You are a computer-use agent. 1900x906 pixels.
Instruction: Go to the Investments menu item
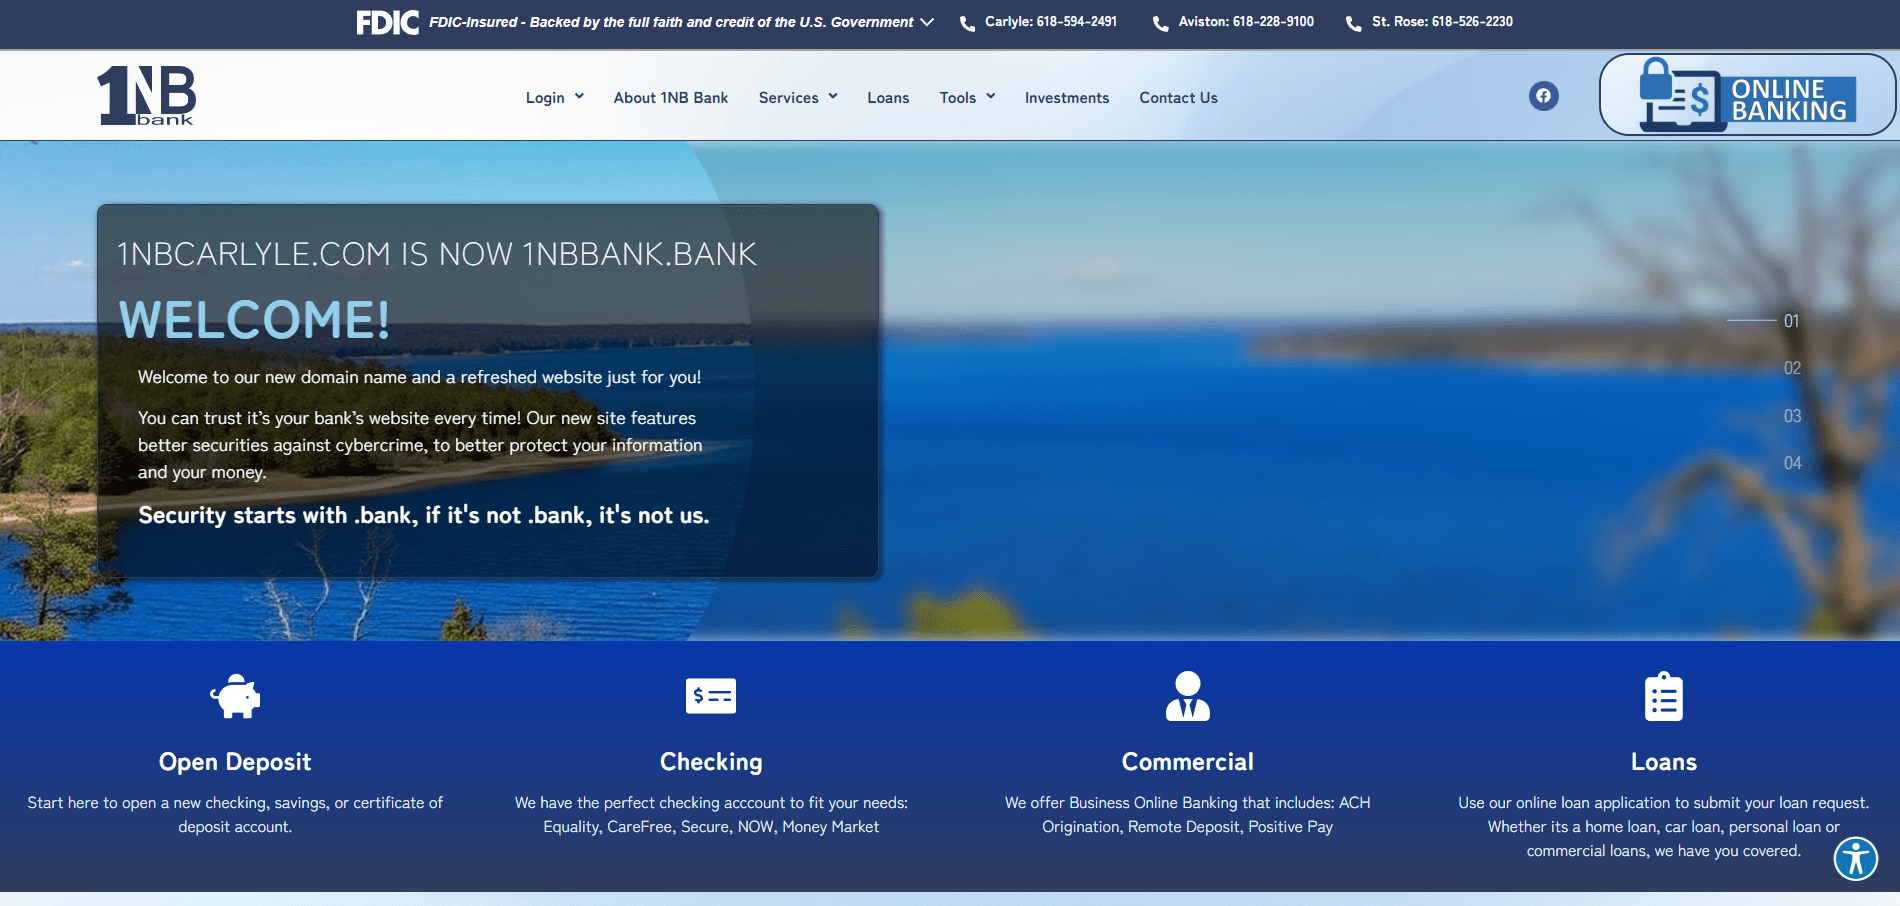click(1066, 98)
